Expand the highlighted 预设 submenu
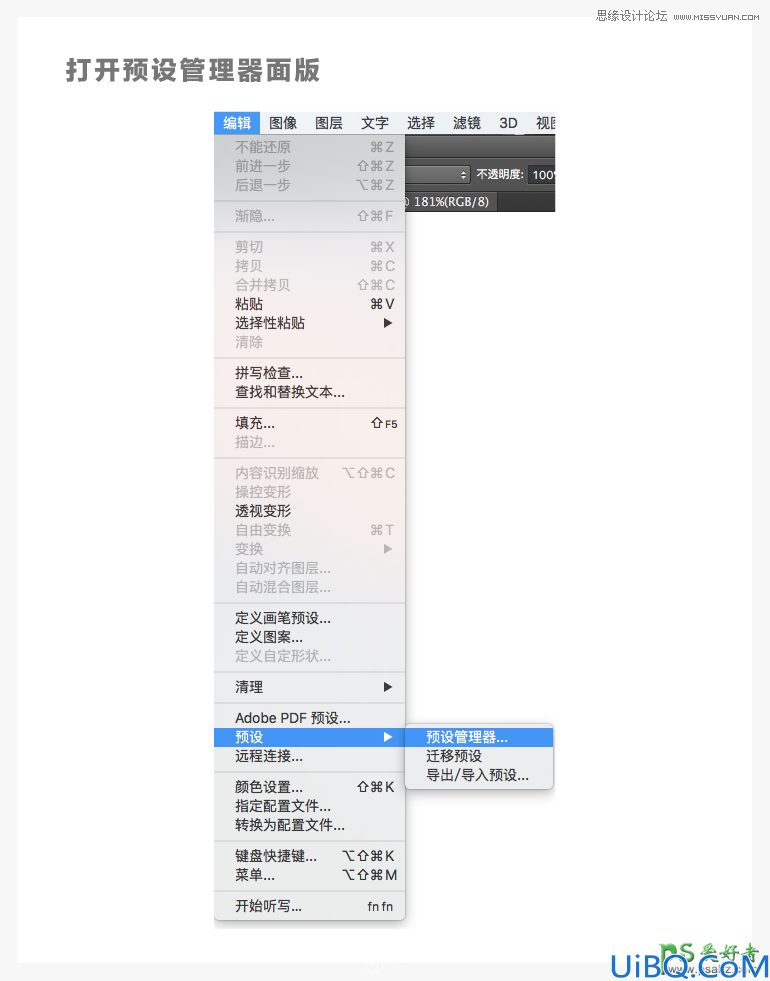Screen dimensions: 770x981 pos(310,737)
